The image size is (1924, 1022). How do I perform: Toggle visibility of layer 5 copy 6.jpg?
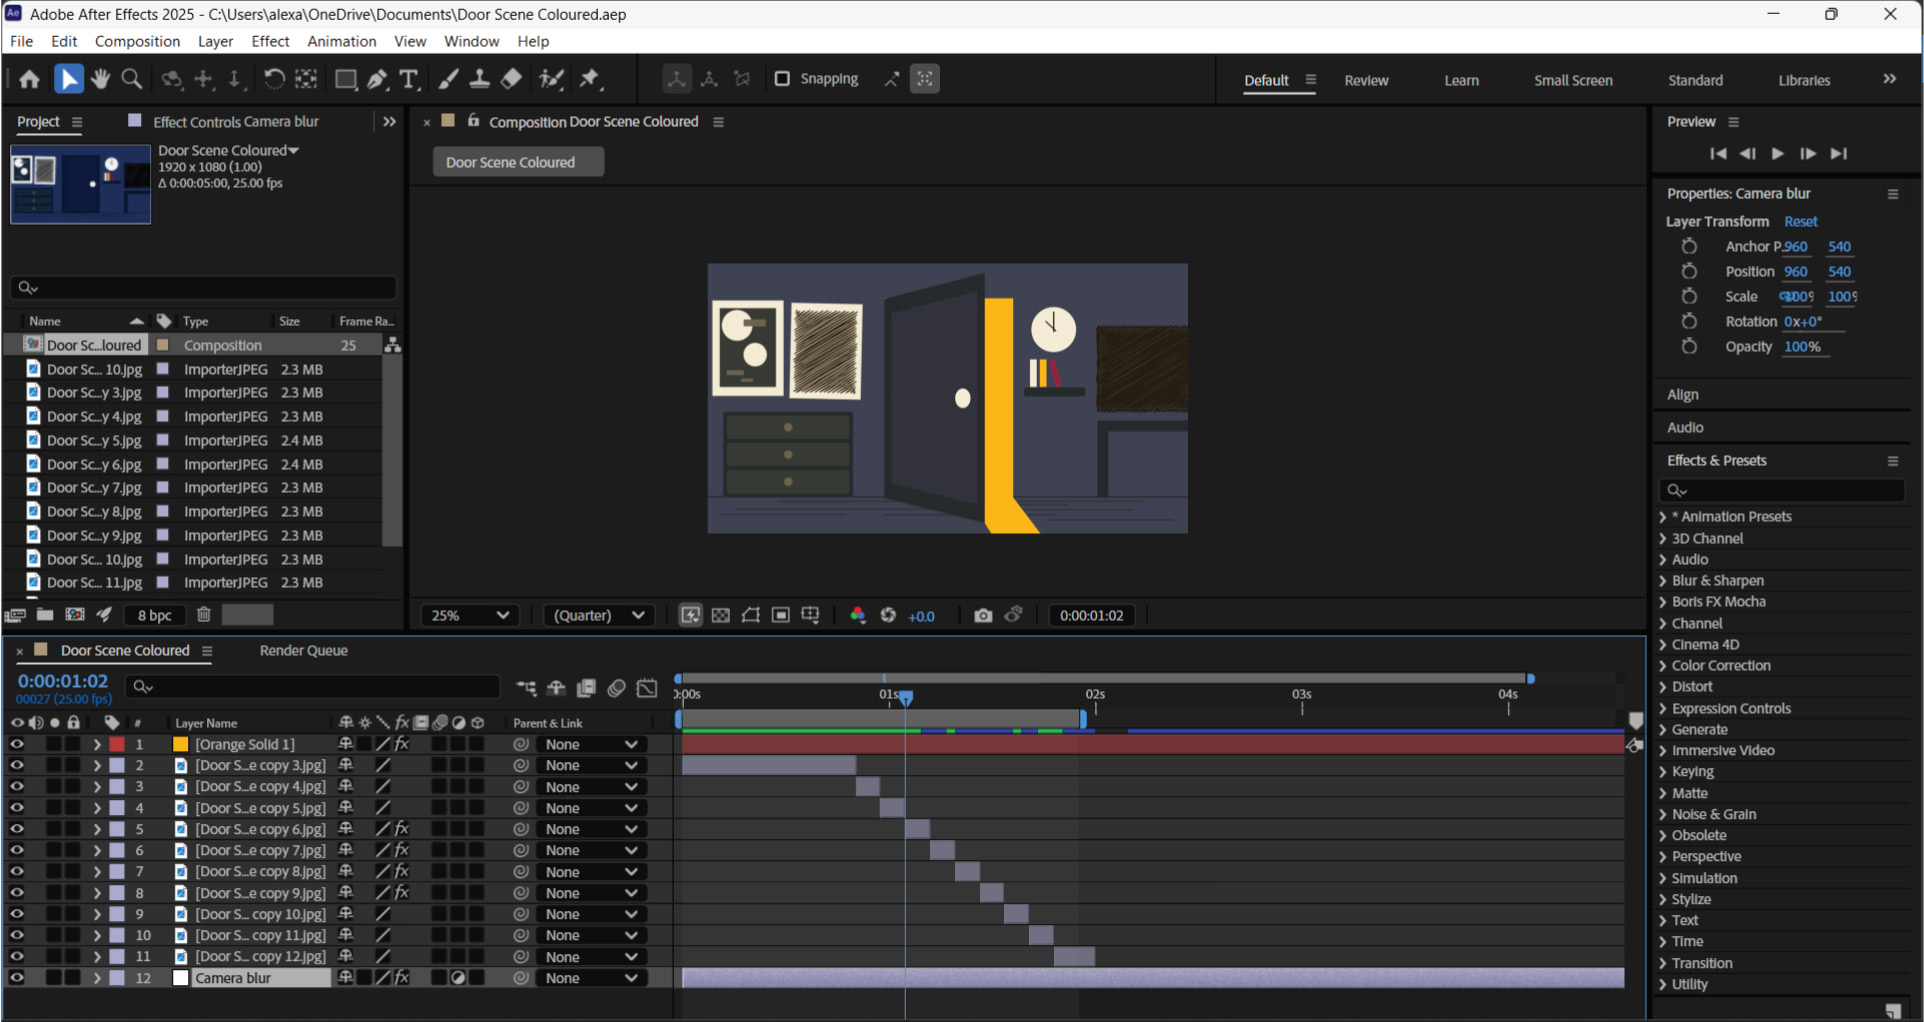click(17, 829)
